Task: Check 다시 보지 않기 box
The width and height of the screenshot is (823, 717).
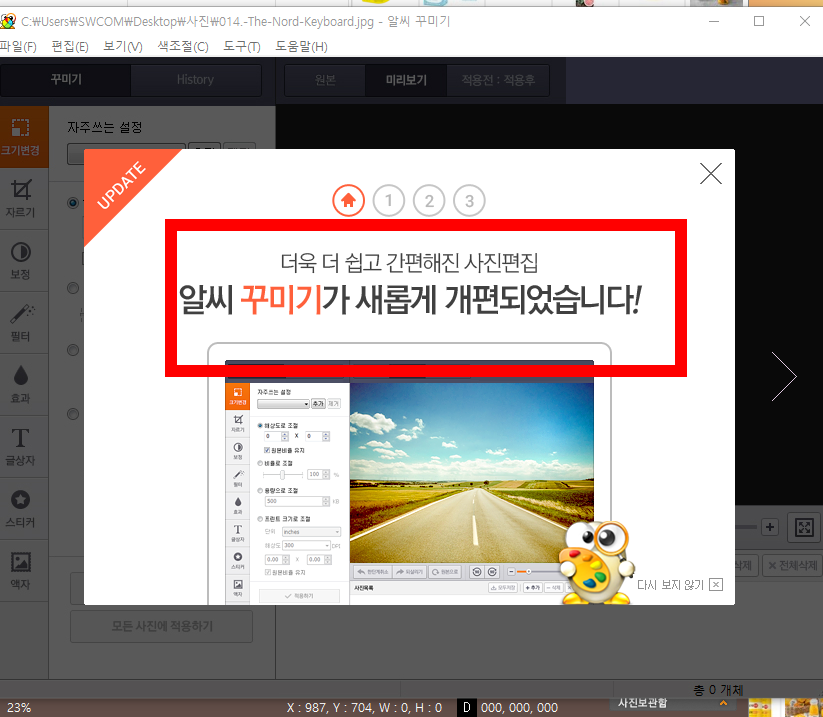Action: click(716, 585)
